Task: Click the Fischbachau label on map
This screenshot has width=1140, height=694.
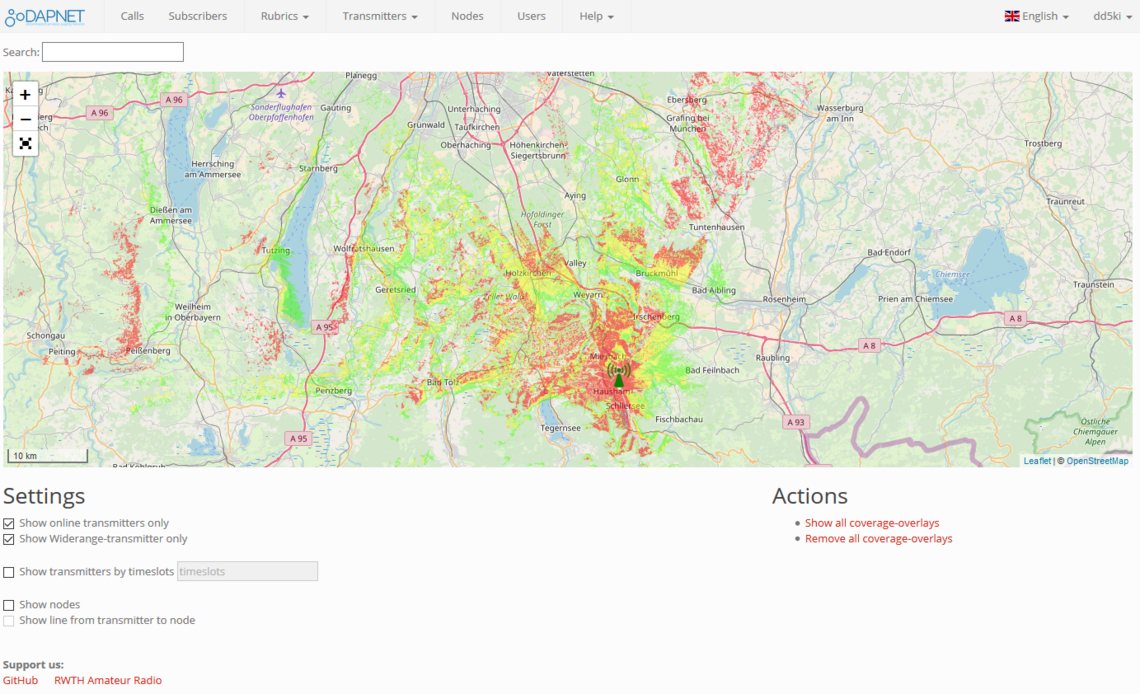Action: (x=679, y=419)
